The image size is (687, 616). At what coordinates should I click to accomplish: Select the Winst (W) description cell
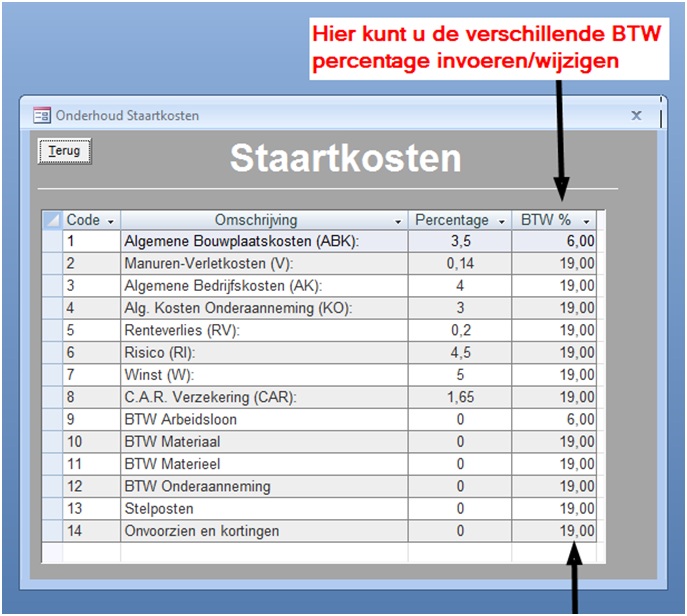point(264,375)
